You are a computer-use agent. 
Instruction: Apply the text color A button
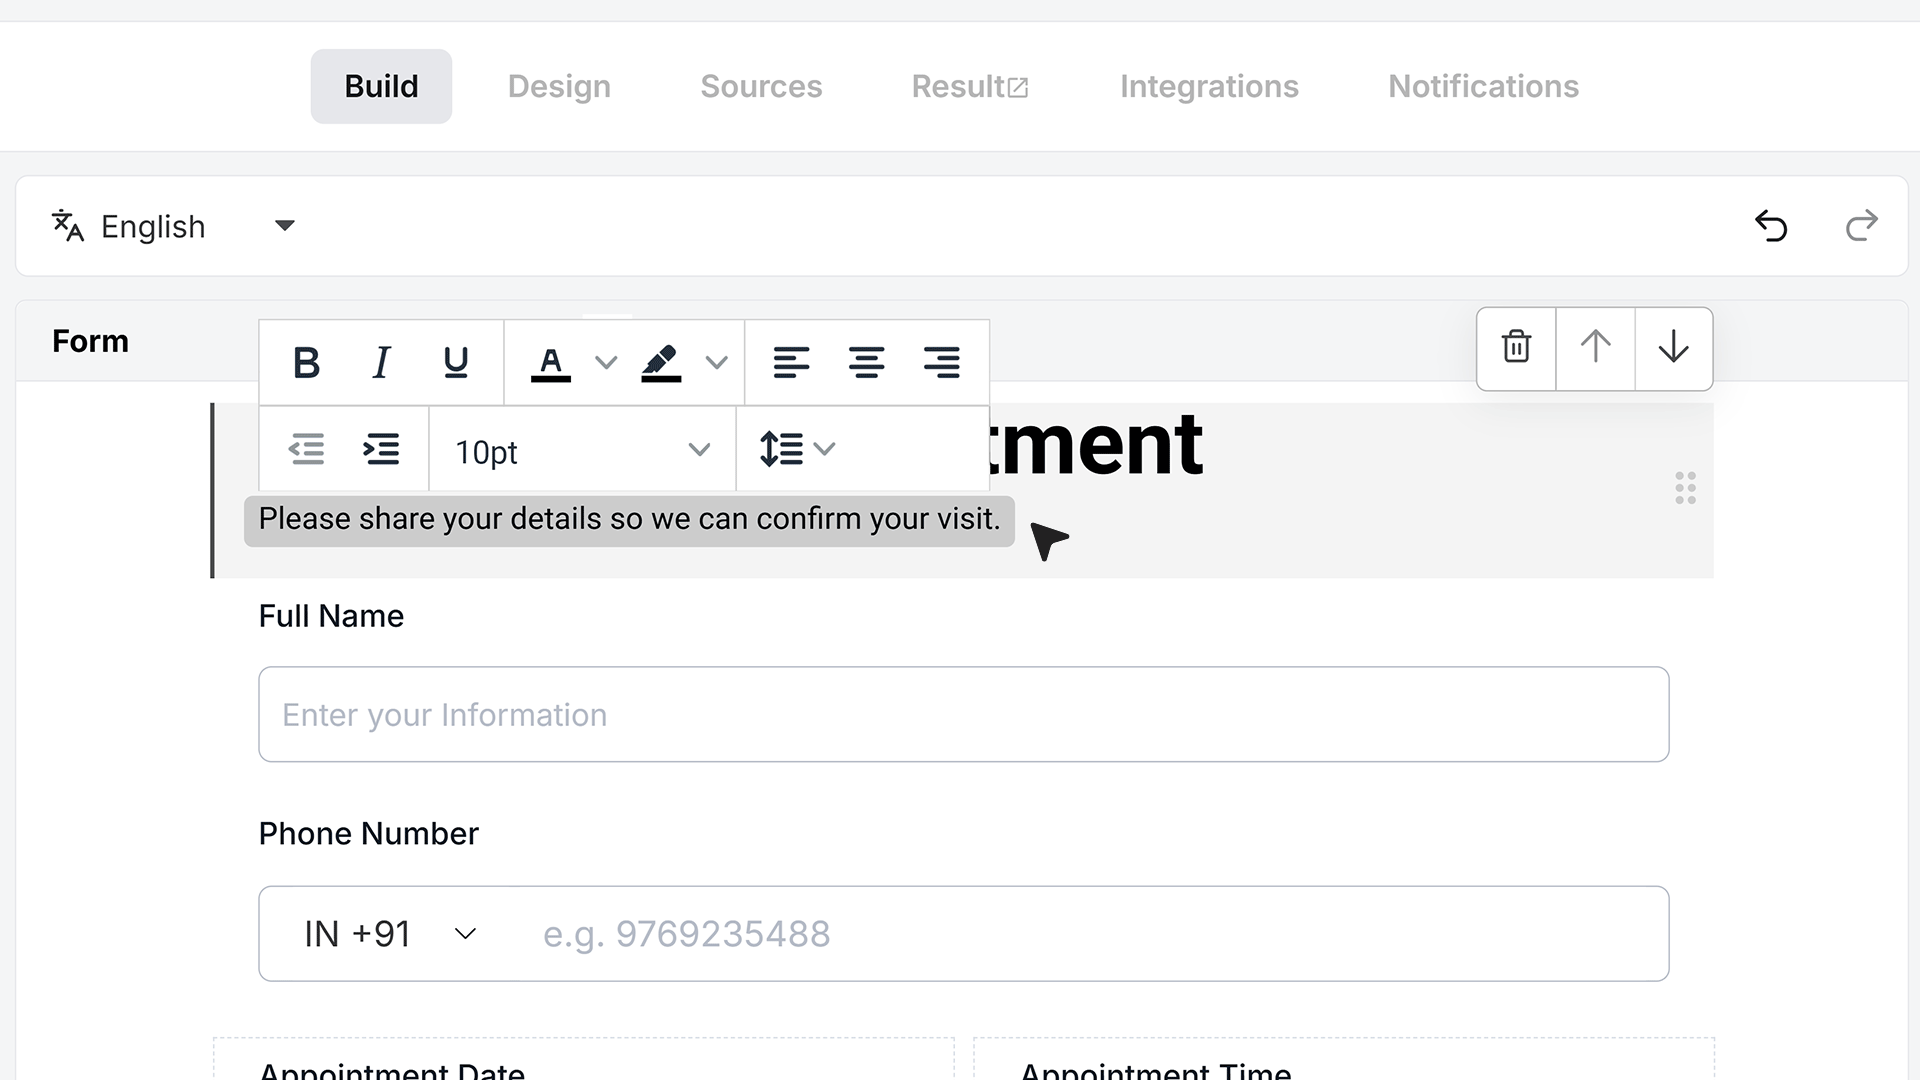(x=550, y=363)
